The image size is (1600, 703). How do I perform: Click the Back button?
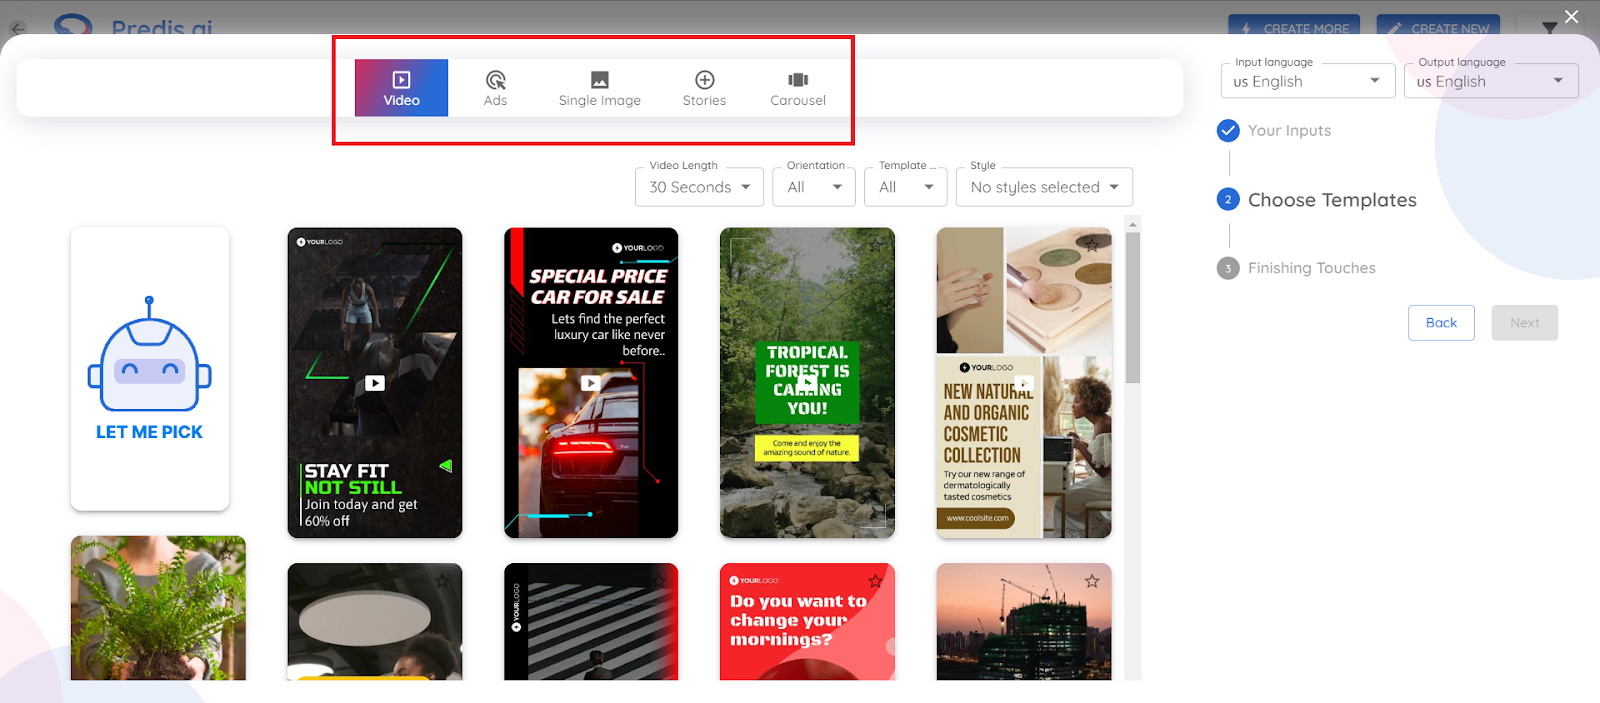(x=1441, y=323)
